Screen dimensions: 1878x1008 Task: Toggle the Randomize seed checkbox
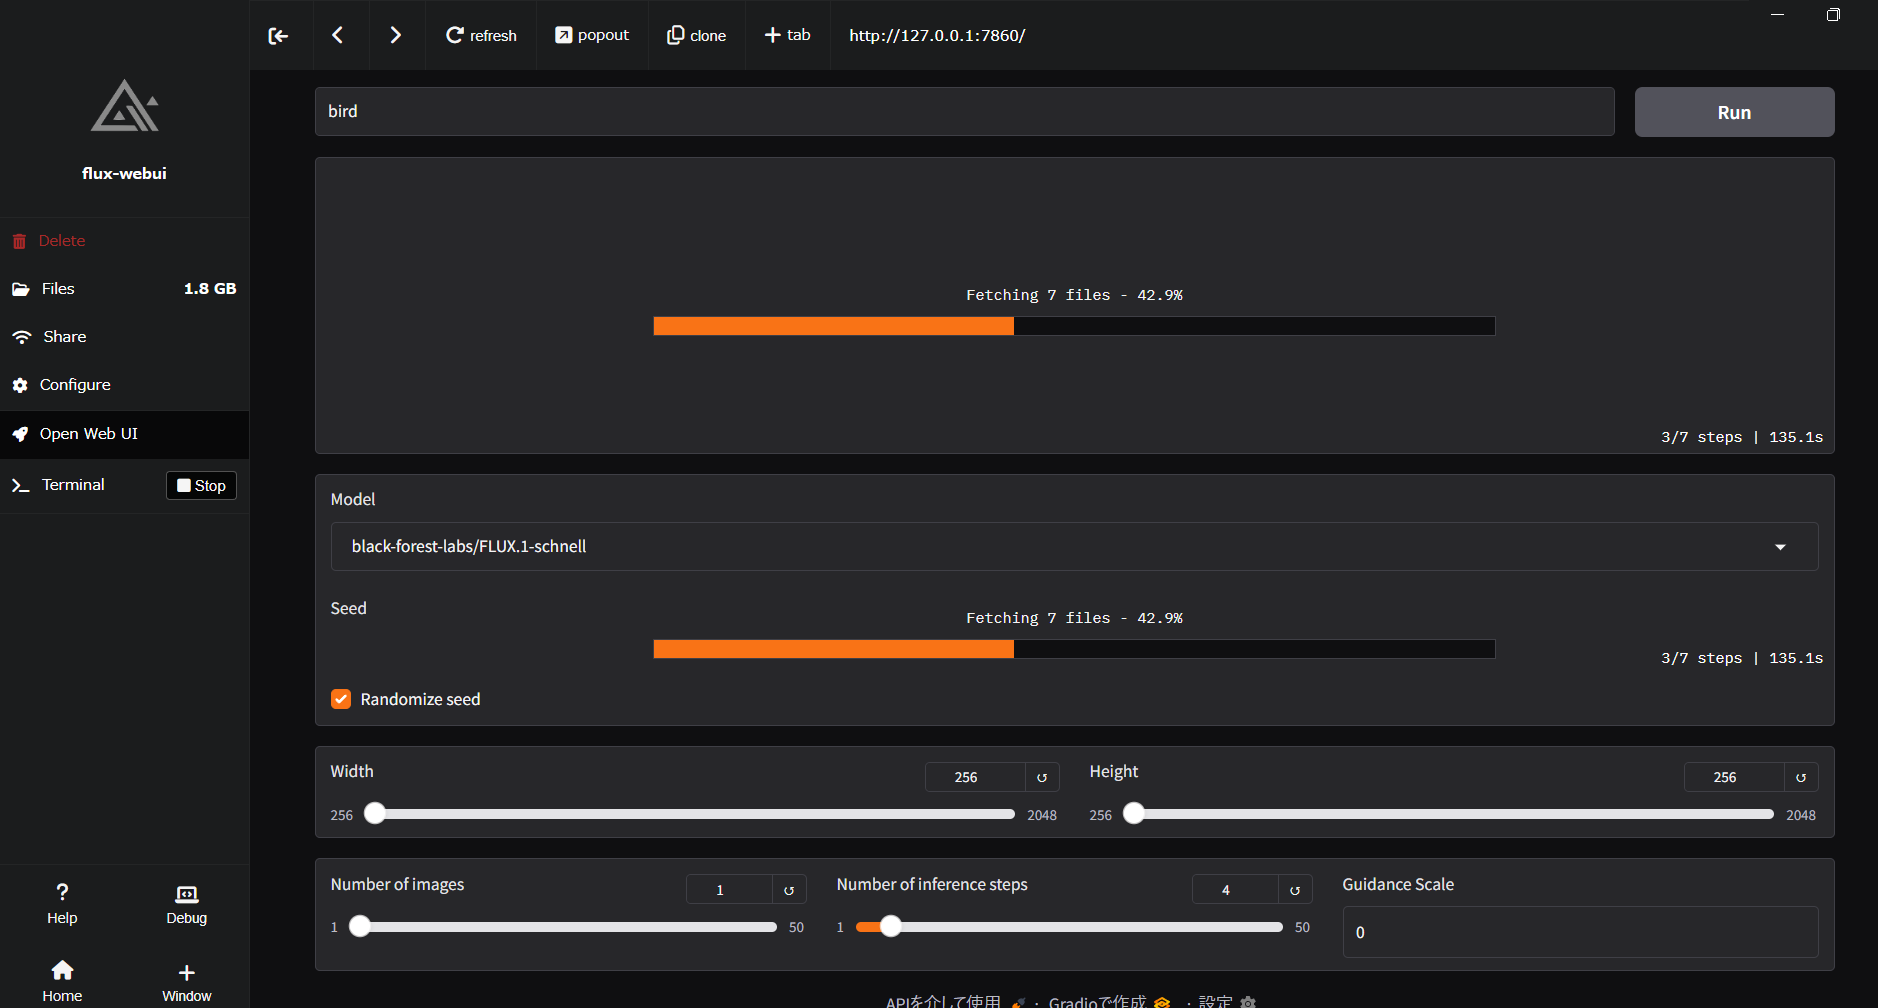(x=341, y=699)
